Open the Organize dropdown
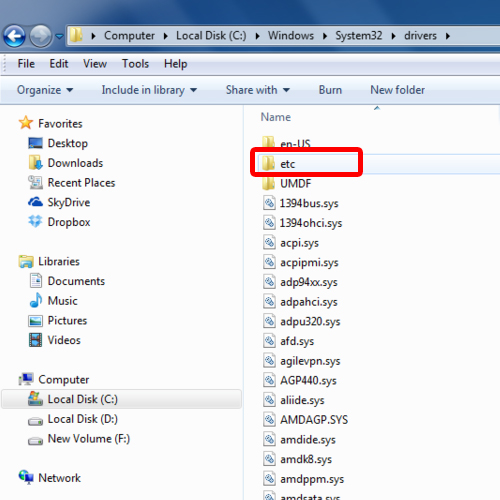This screenshot has height=500, width=500. tap(45, 90)
